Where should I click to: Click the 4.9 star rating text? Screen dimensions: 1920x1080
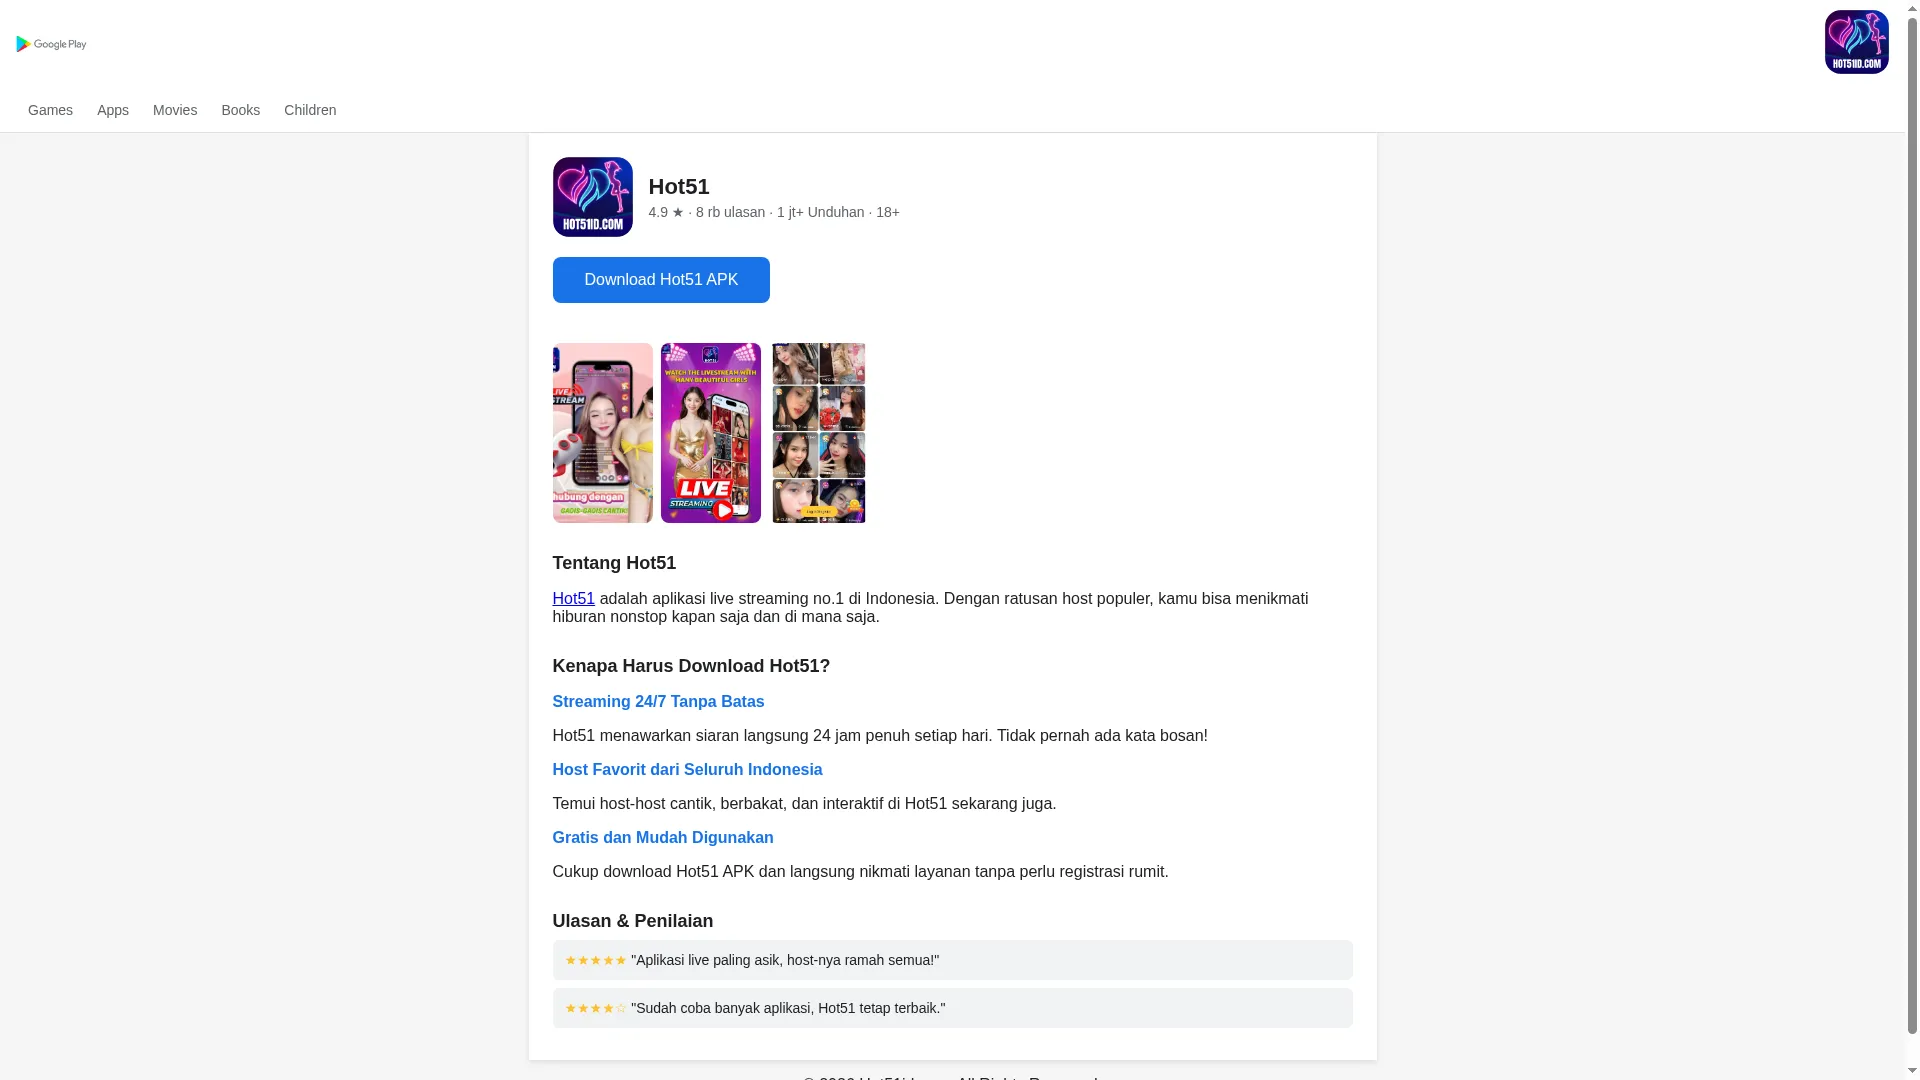point(666,212)
